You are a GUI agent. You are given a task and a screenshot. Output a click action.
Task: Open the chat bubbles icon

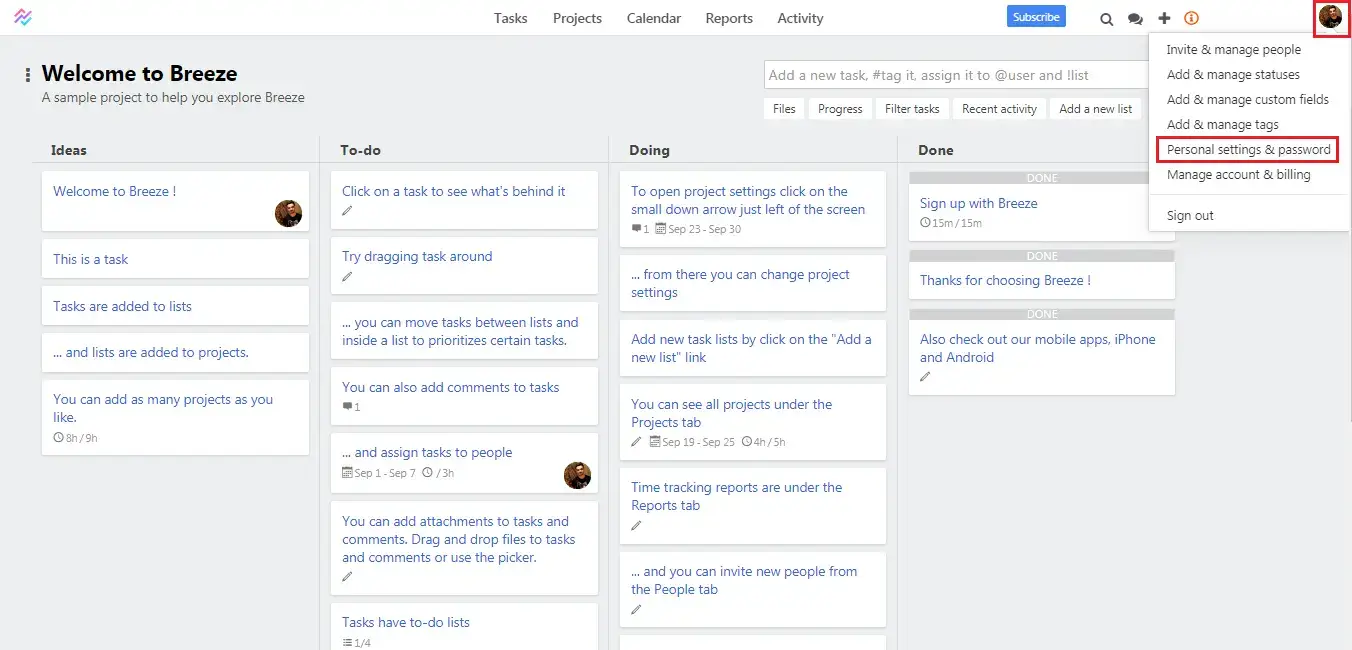(1135, 19)
